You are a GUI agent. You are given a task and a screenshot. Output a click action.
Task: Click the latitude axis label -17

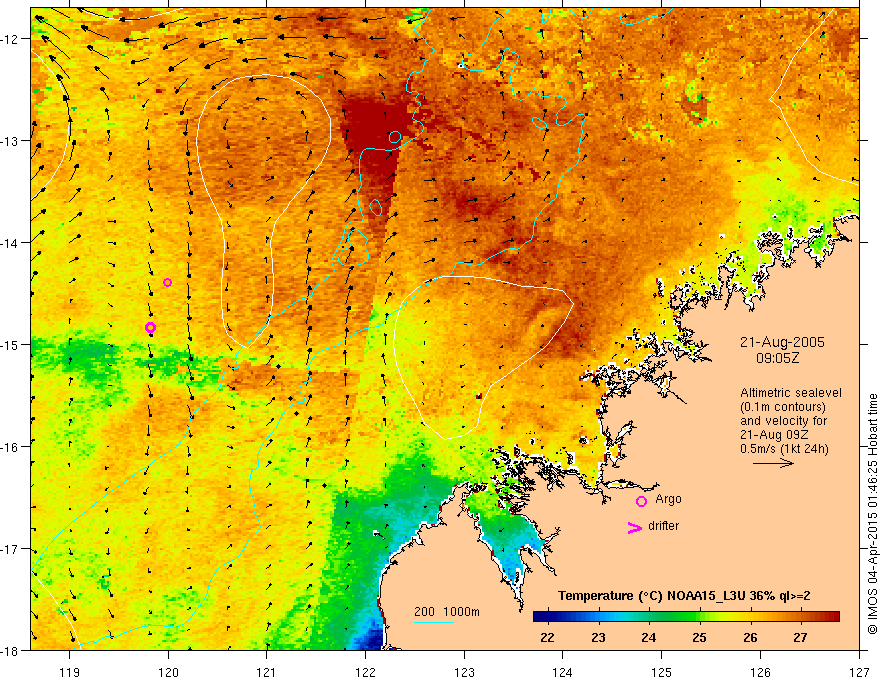pyautogui.click(x=10, y=549)
